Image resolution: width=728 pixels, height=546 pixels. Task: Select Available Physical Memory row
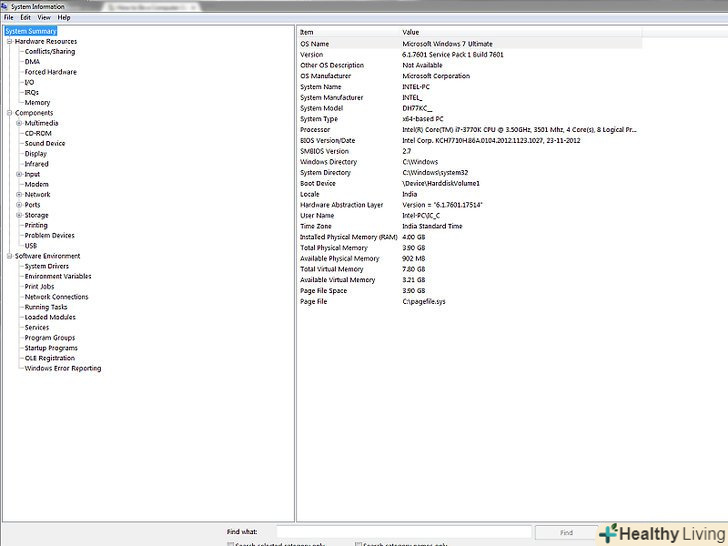point(469,258)
